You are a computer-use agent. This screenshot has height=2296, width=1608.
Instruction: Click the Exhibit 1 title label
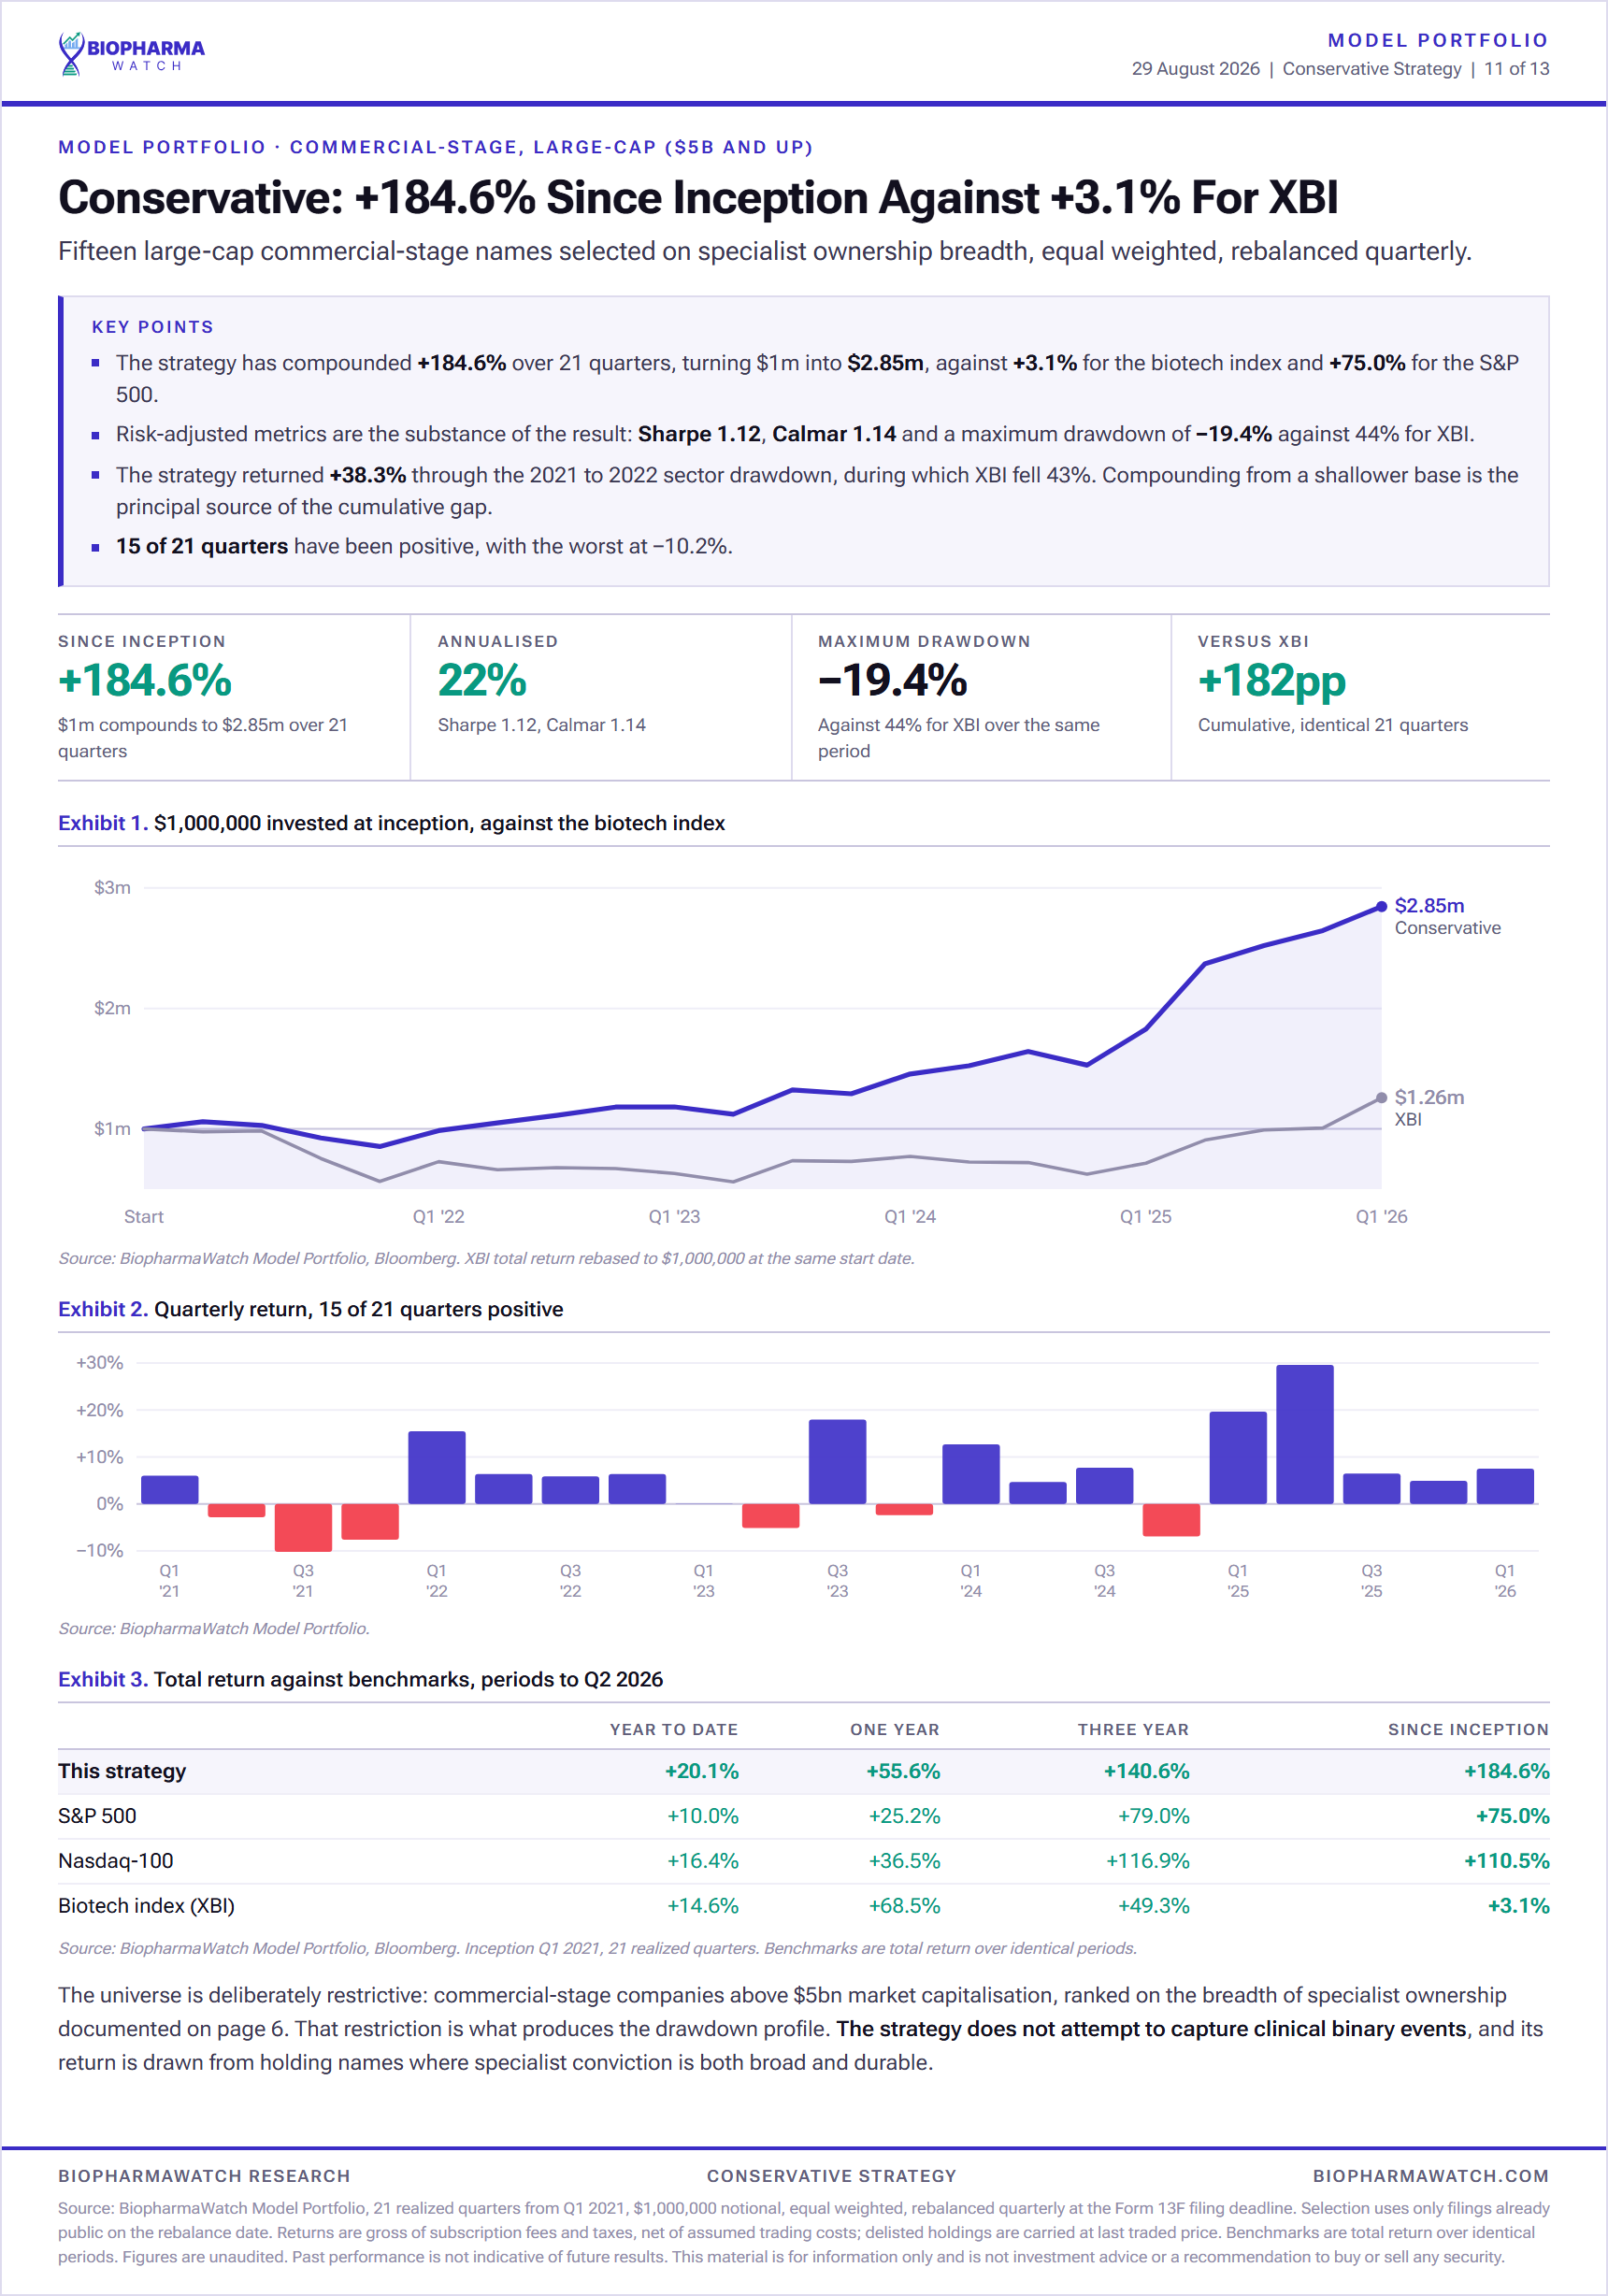[x=391, y=823]
